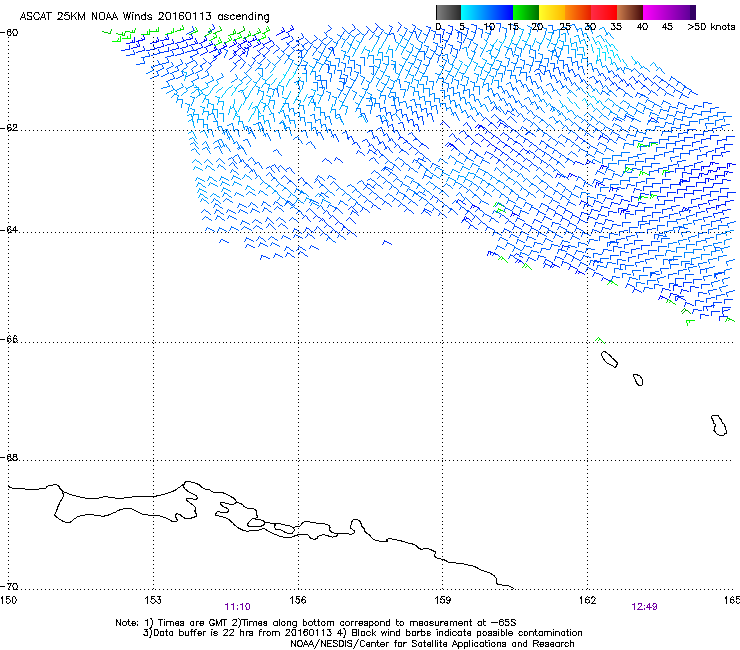Click the '45' legend scale number

tap(667, 27)
